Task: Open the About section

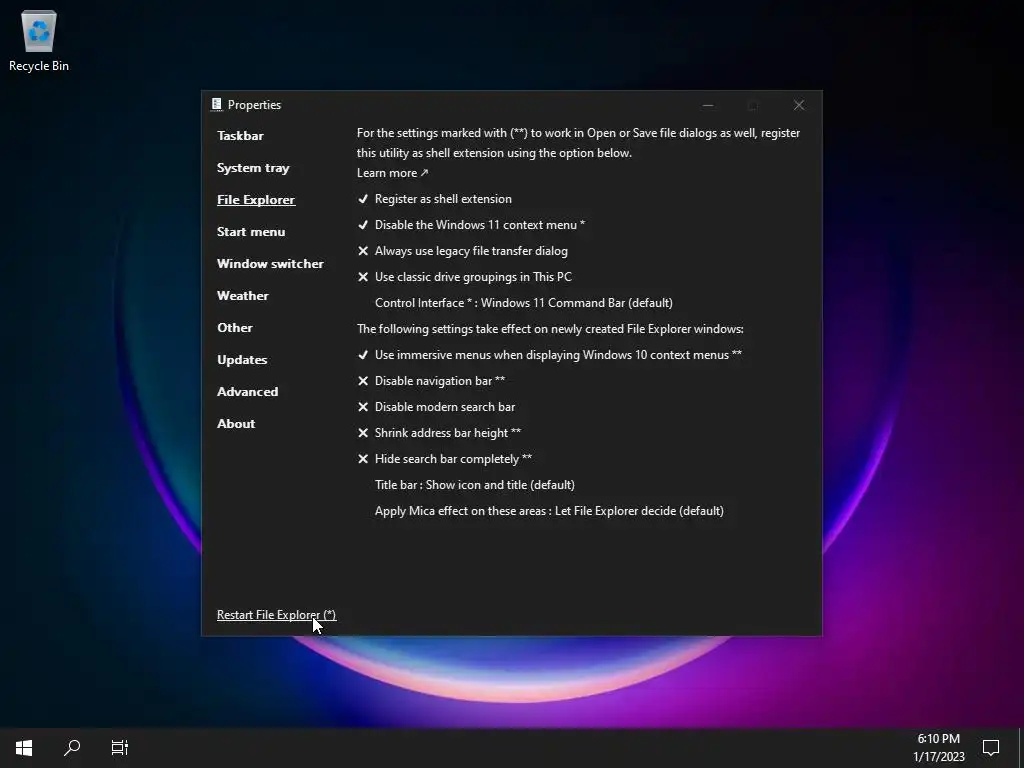Action: click(236, 424)
